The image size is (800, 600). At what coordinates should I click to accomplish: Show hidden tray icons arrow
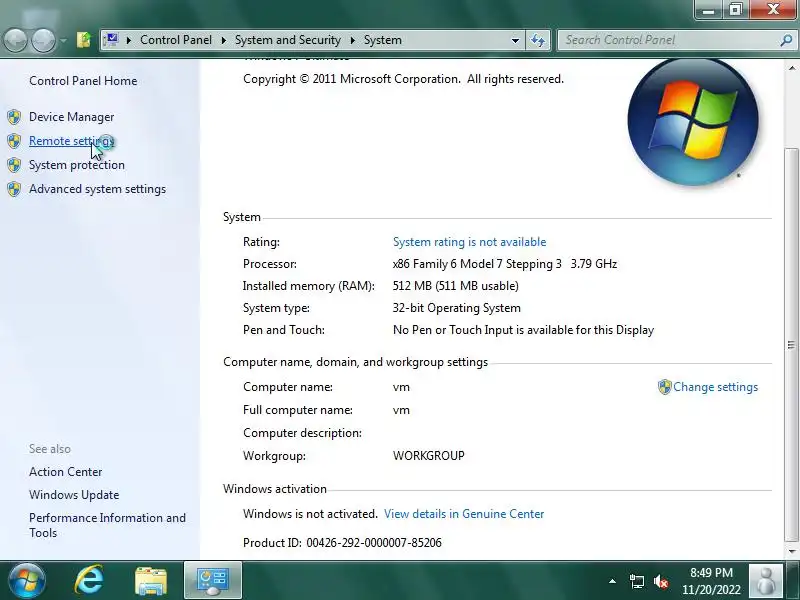click(x=612, y=581)
